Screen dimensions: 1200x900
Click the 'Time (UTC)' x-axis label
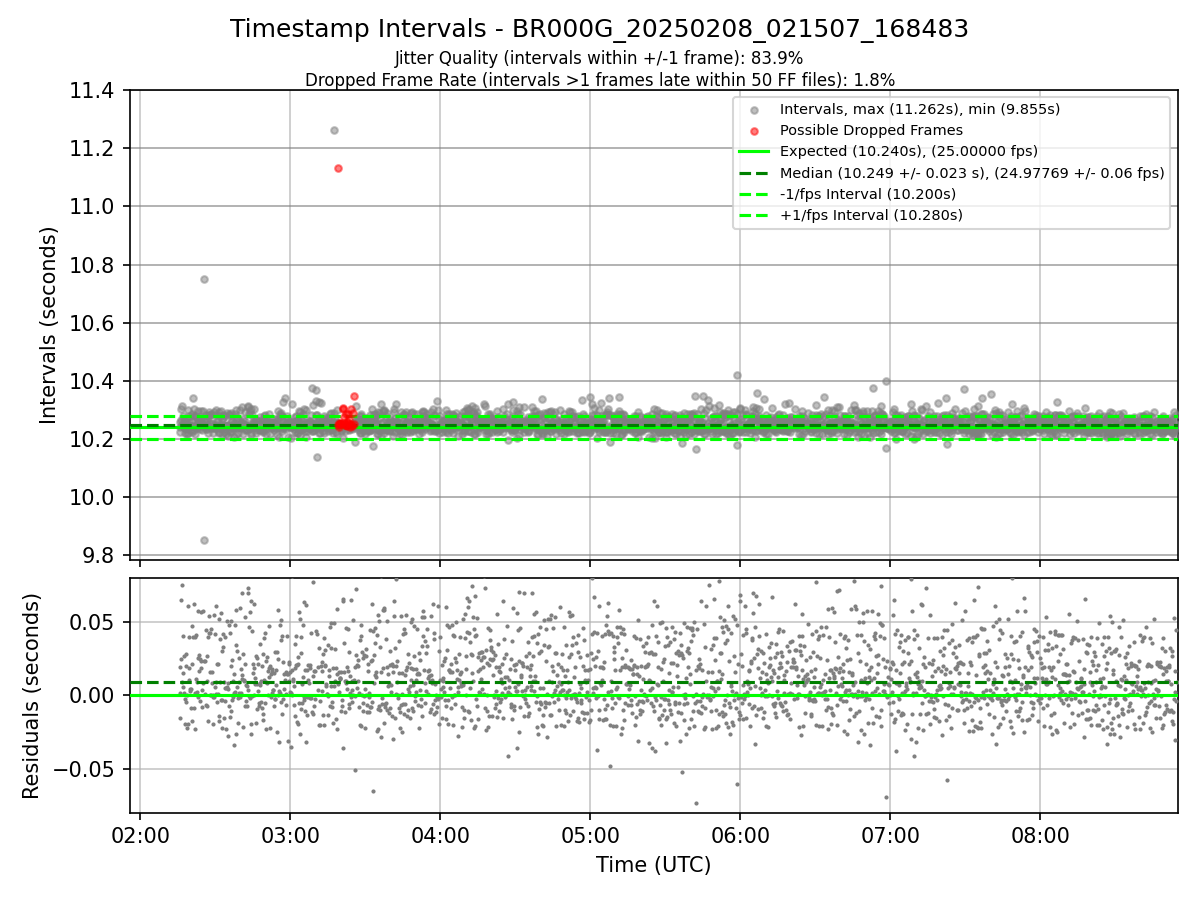[653, 865]
